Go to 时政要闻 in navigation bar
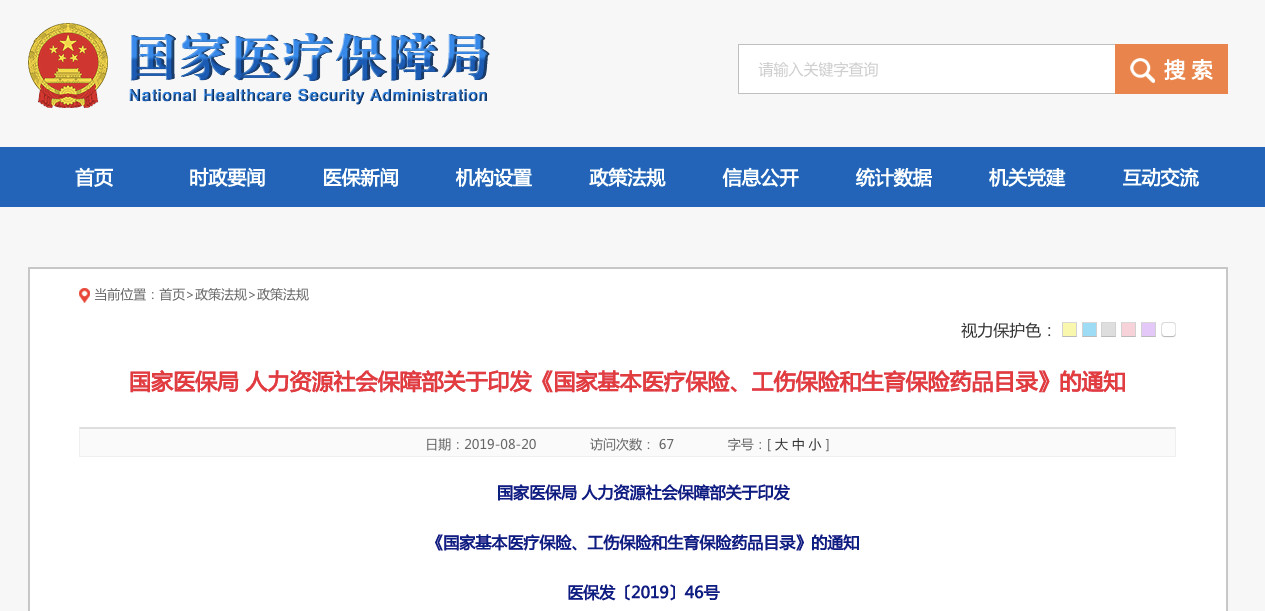1265x611 pixels. click(227, 178)
